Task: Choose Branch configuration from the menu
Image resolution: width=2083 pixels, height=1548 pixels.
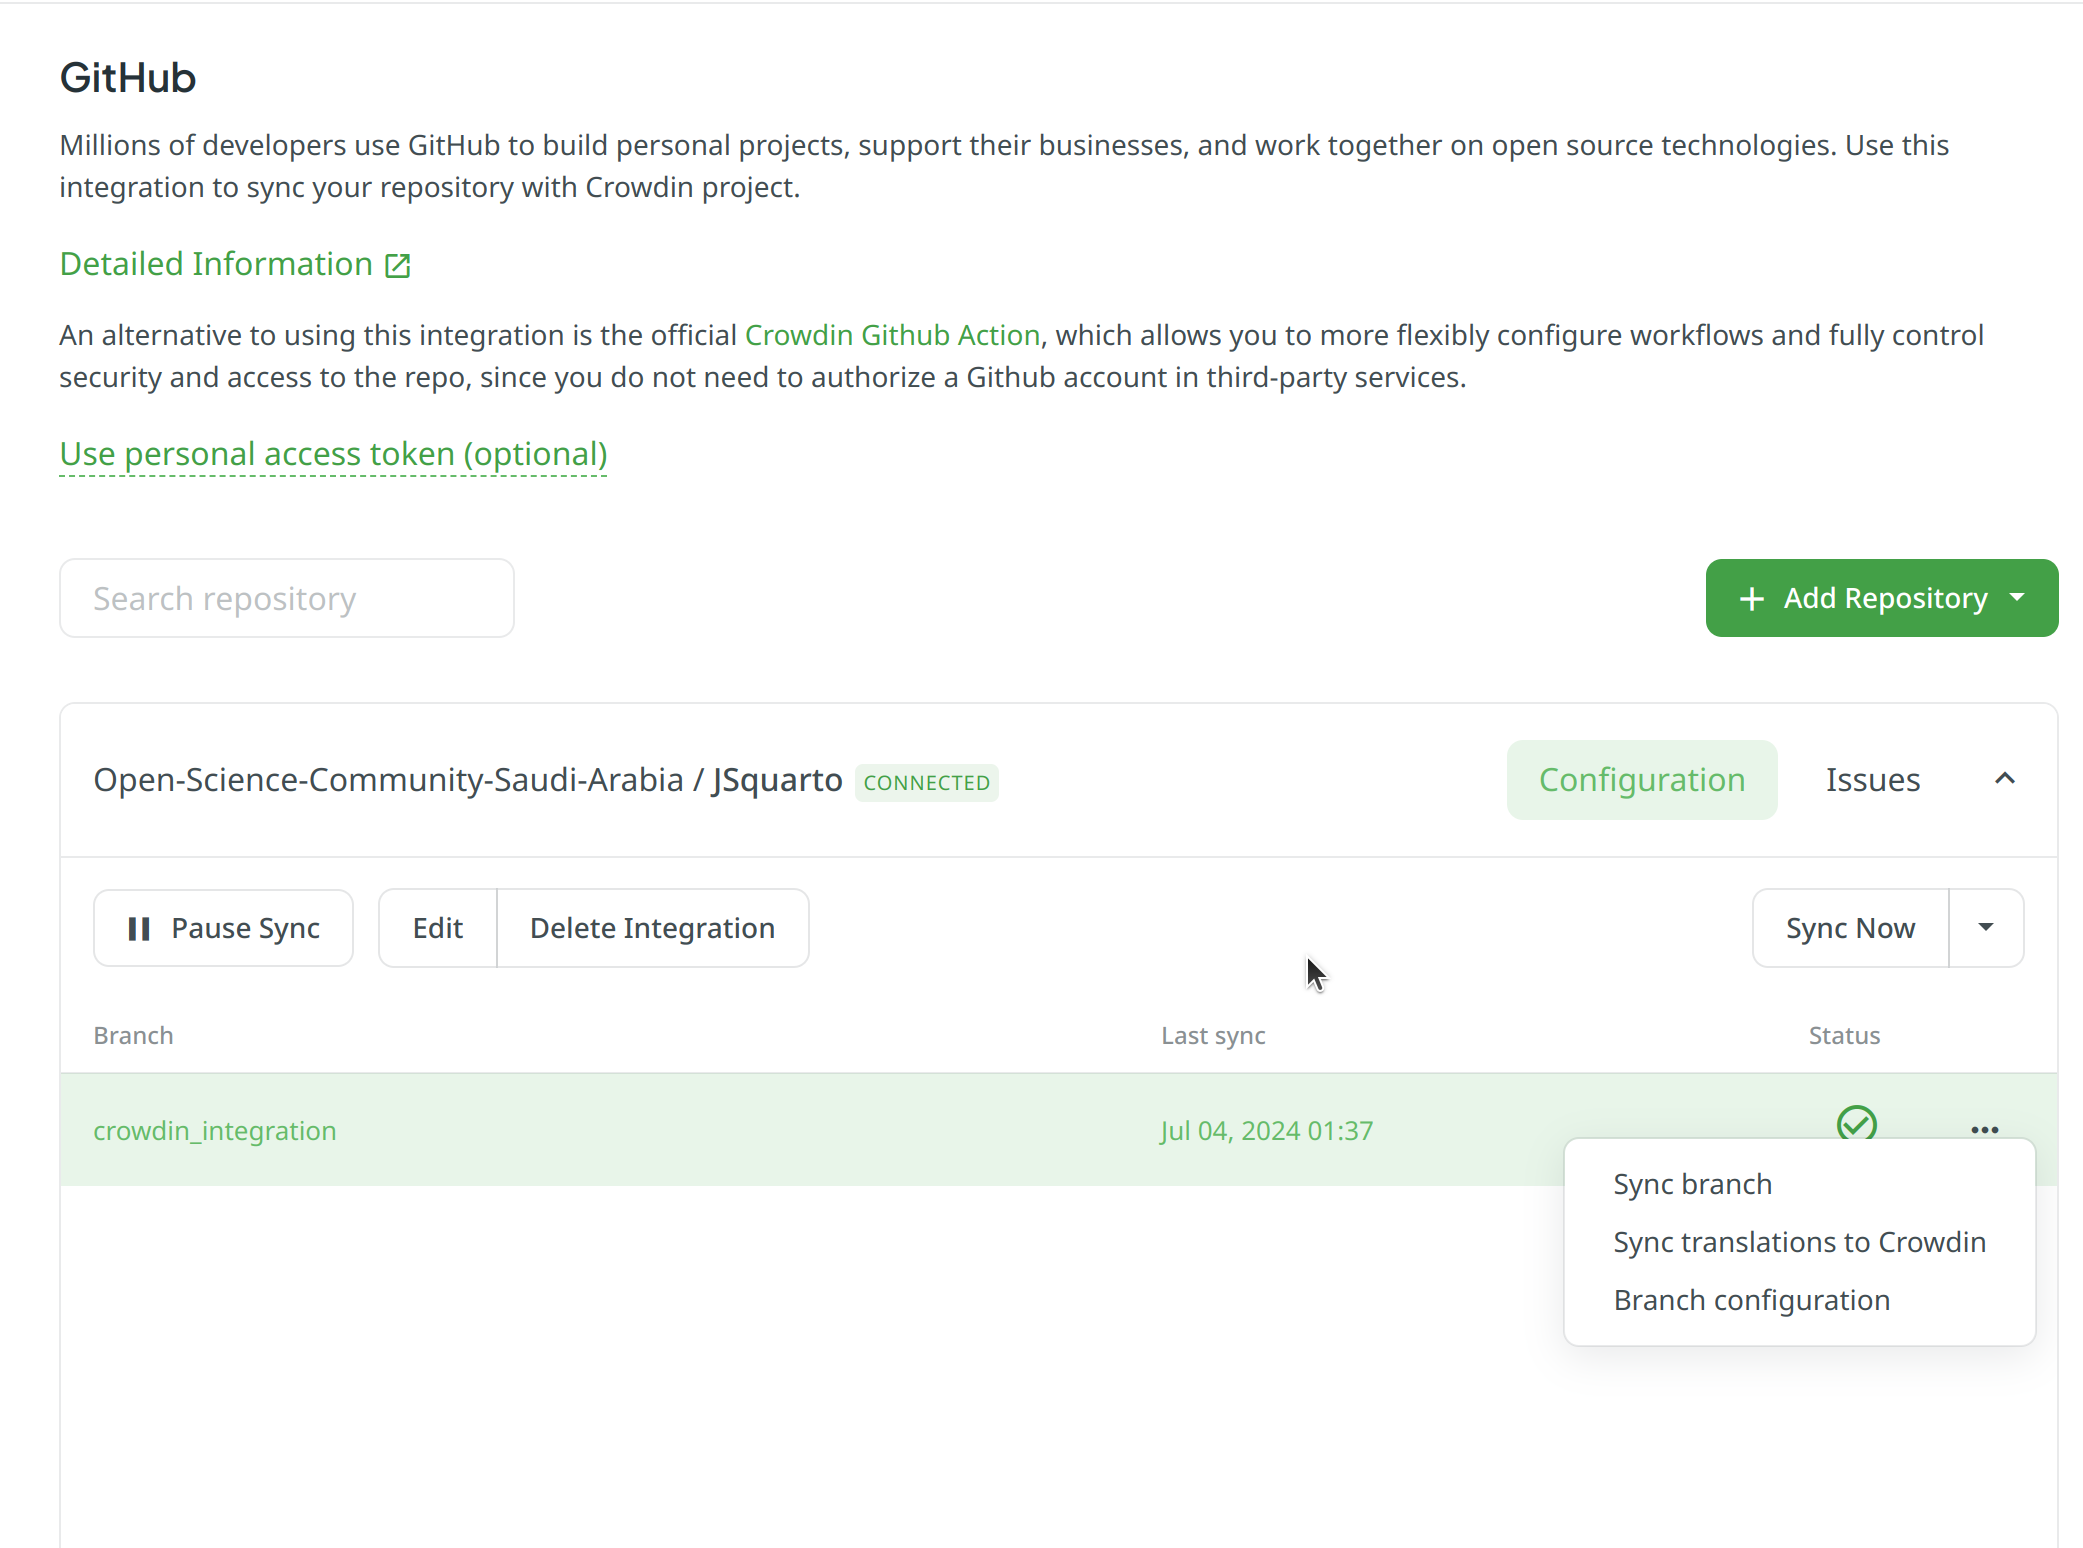Action: pyautogui.click(x=1751, y=1300)
